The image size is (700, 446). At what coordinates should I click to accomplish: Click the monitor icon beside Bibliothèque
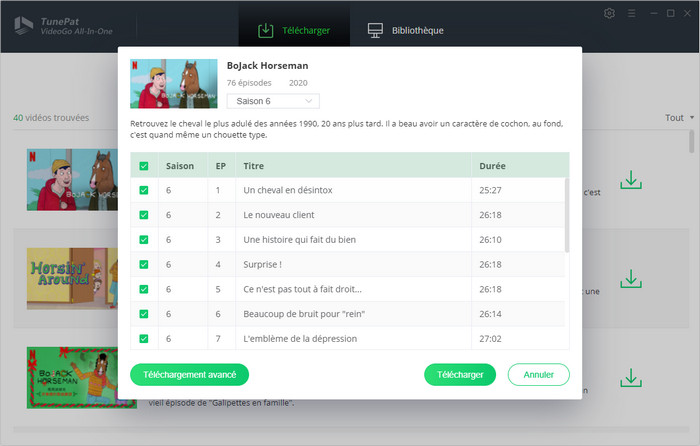coord(375,30)
